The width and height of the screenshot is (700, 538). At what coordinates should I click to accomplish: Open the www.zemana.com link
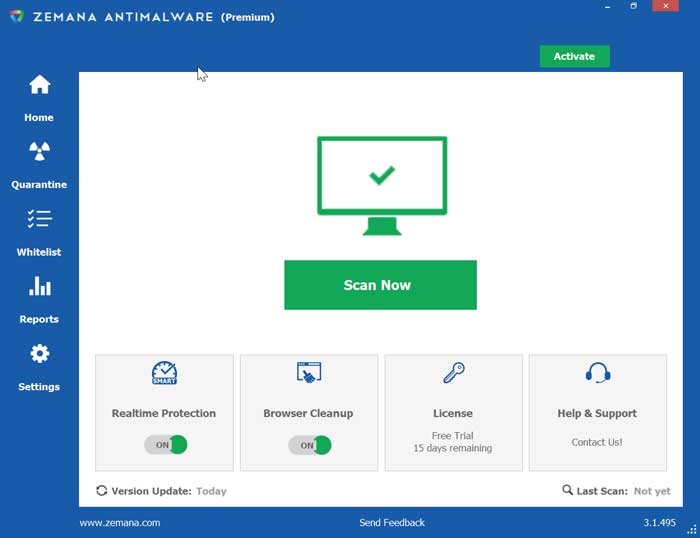click(120, 522)
